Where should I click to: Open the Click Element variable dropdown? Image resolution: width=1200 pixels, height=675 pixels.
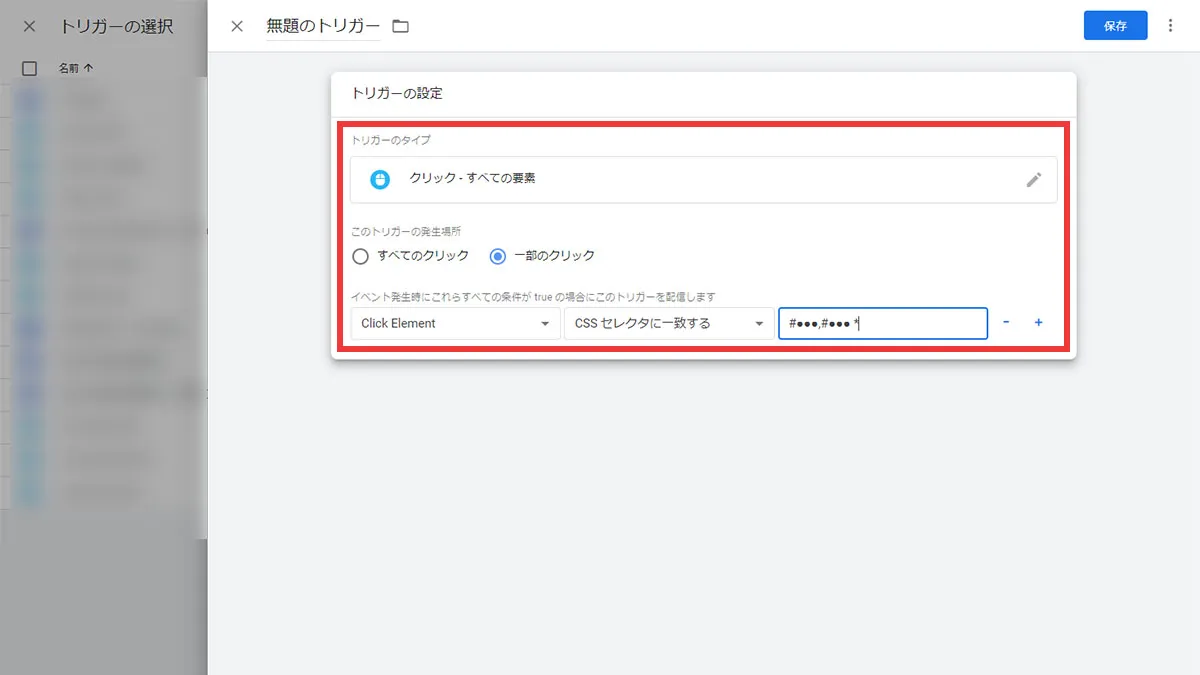tap(455, 323)
